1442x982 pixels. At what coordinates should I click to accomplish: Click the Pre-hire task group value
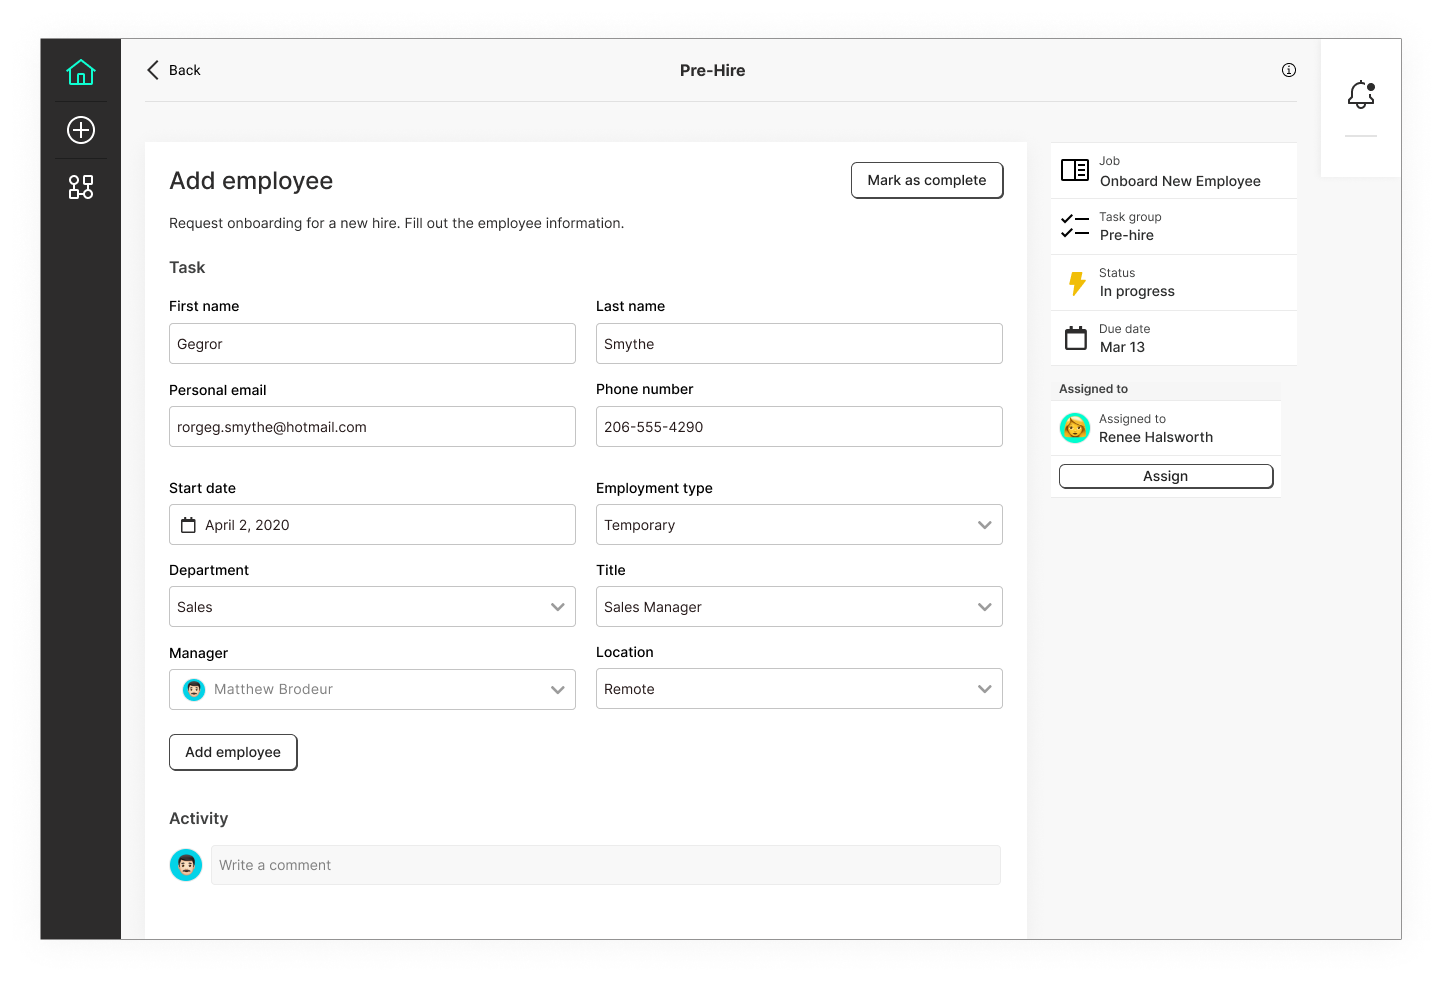[x=1127, y=235]
